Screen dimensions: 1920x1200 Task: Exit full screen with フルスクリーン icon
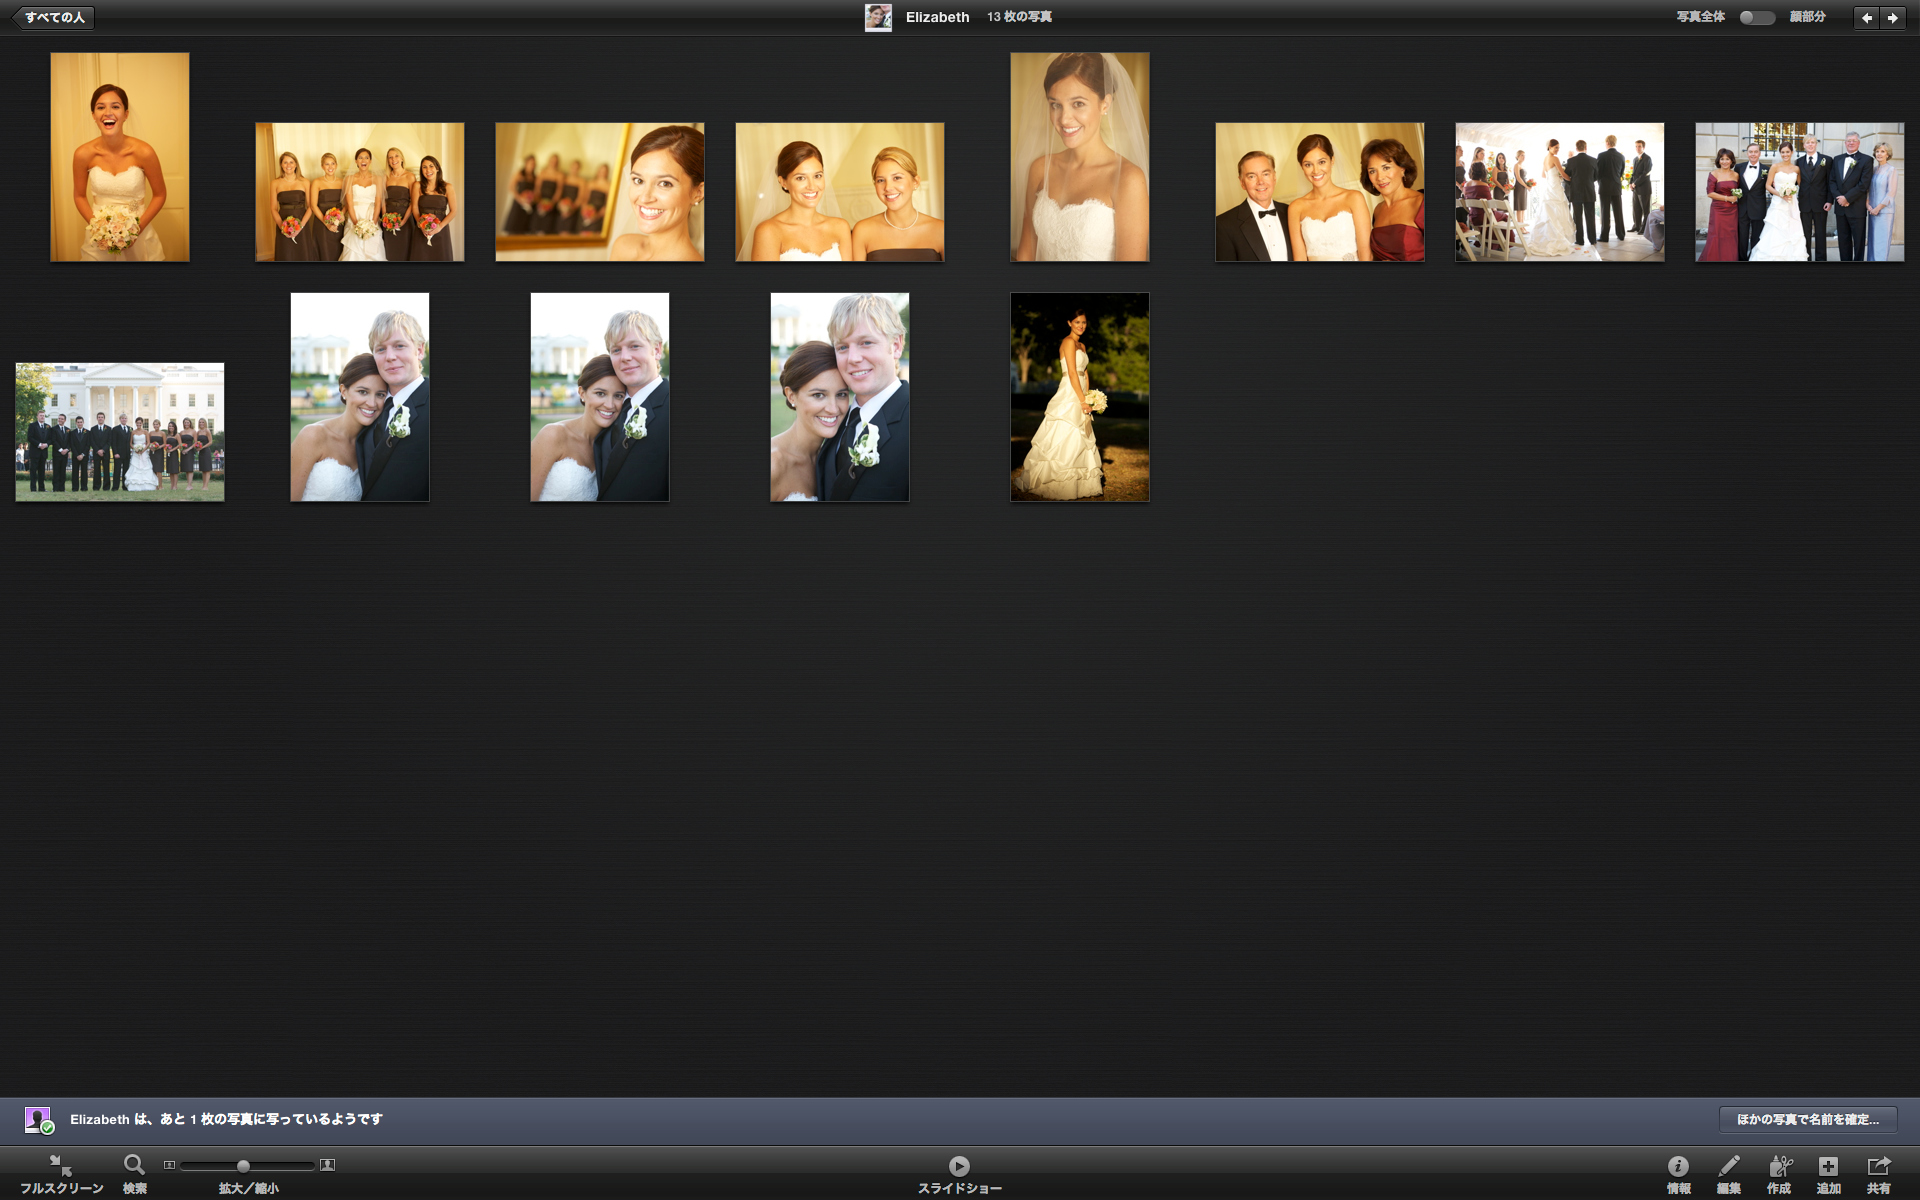61,1166
